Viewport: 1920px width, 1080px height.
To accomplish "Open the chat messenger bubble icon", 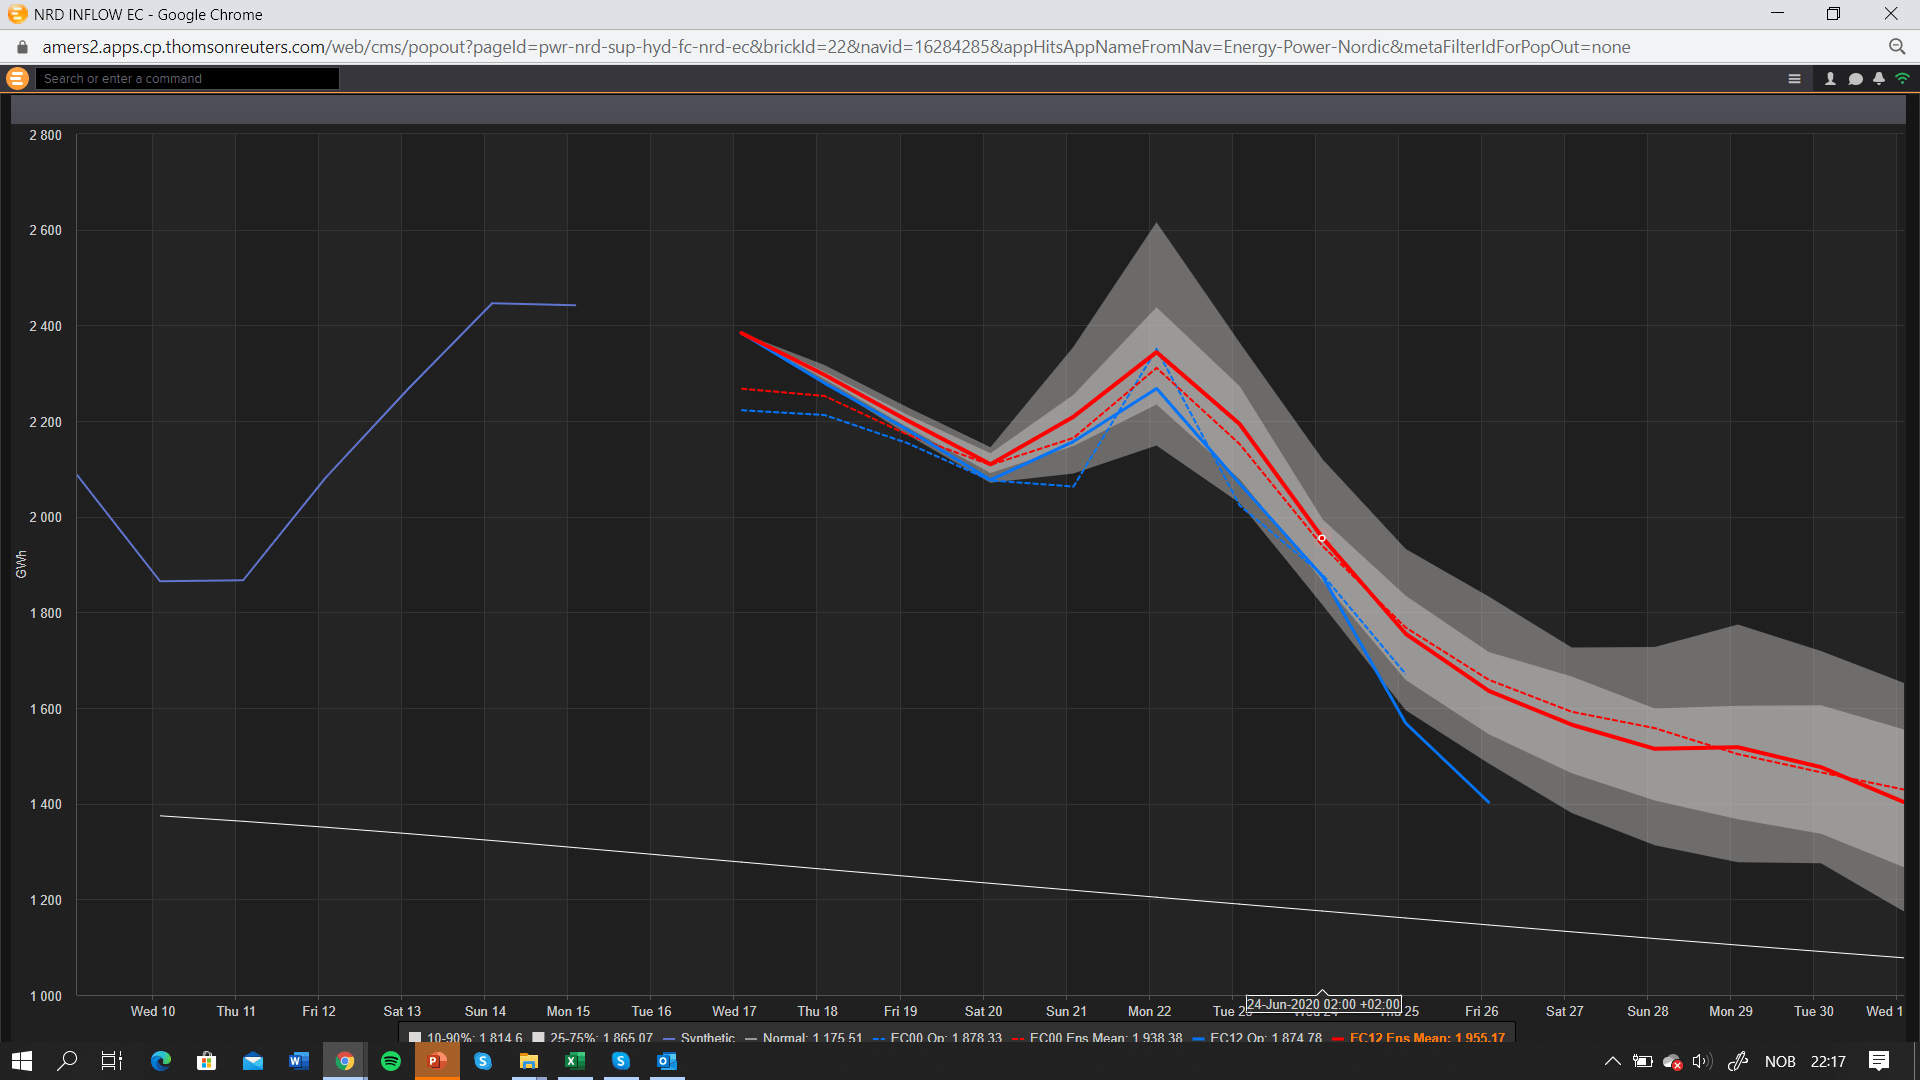I will click(1855, 79).
